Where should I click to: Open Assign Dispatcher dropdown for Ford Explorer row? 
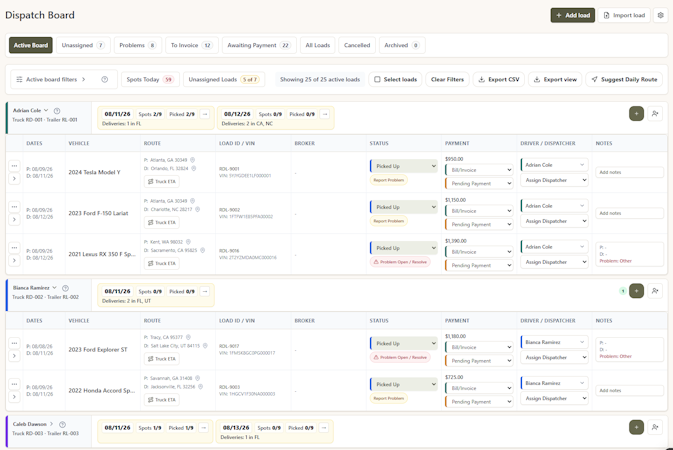pyautogui.click(x=554, y=357)
